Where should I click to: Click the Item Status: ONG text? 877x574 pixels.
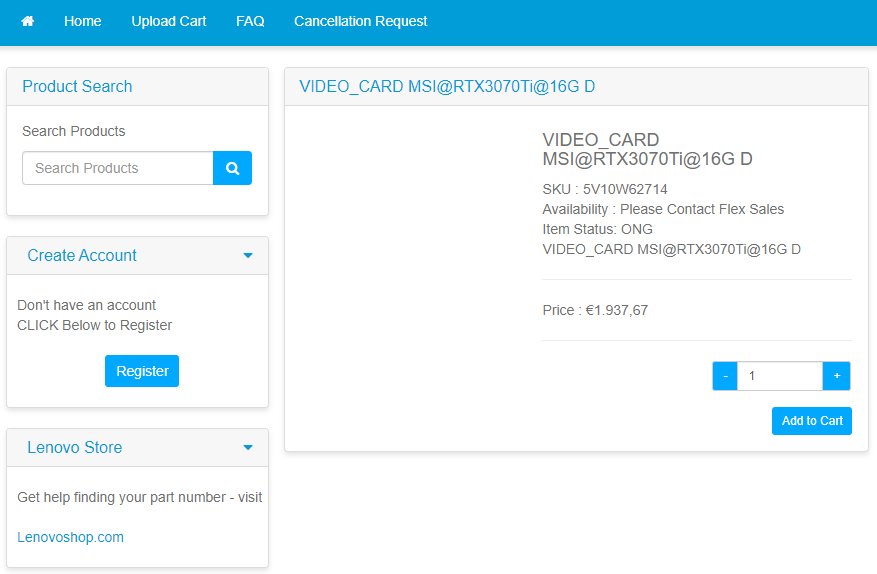(597, 229)
